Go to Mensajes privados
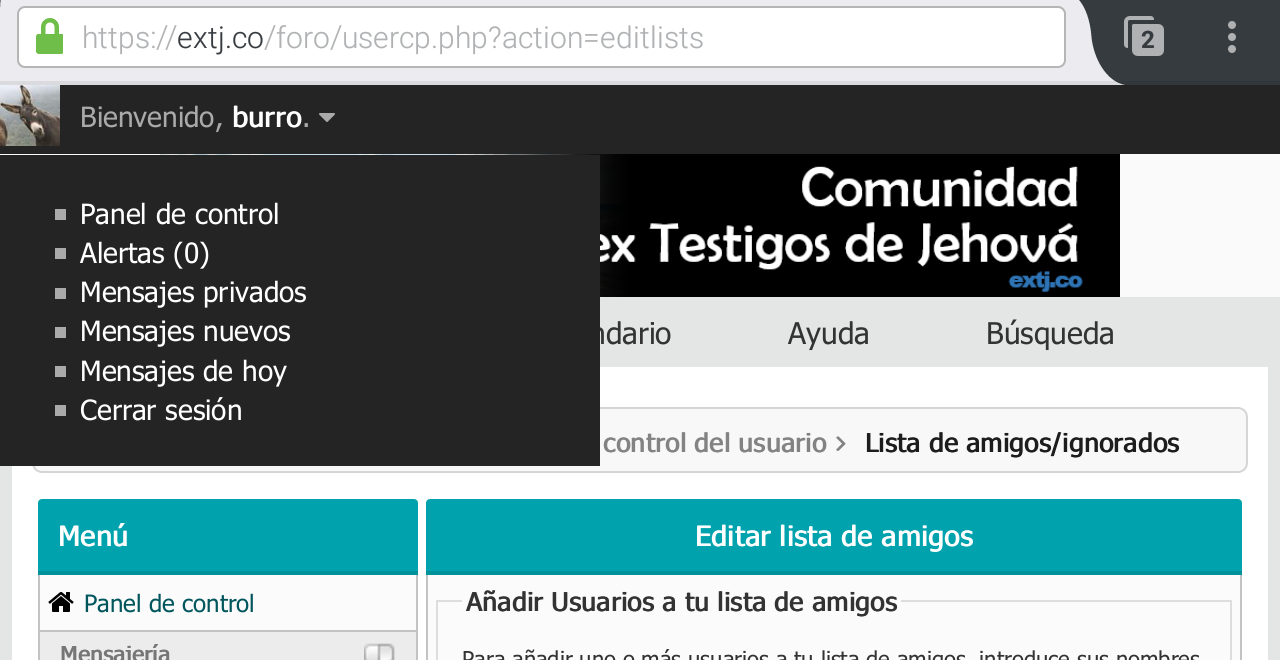This screenshot has width=1280, height=660. click(193, 292)
